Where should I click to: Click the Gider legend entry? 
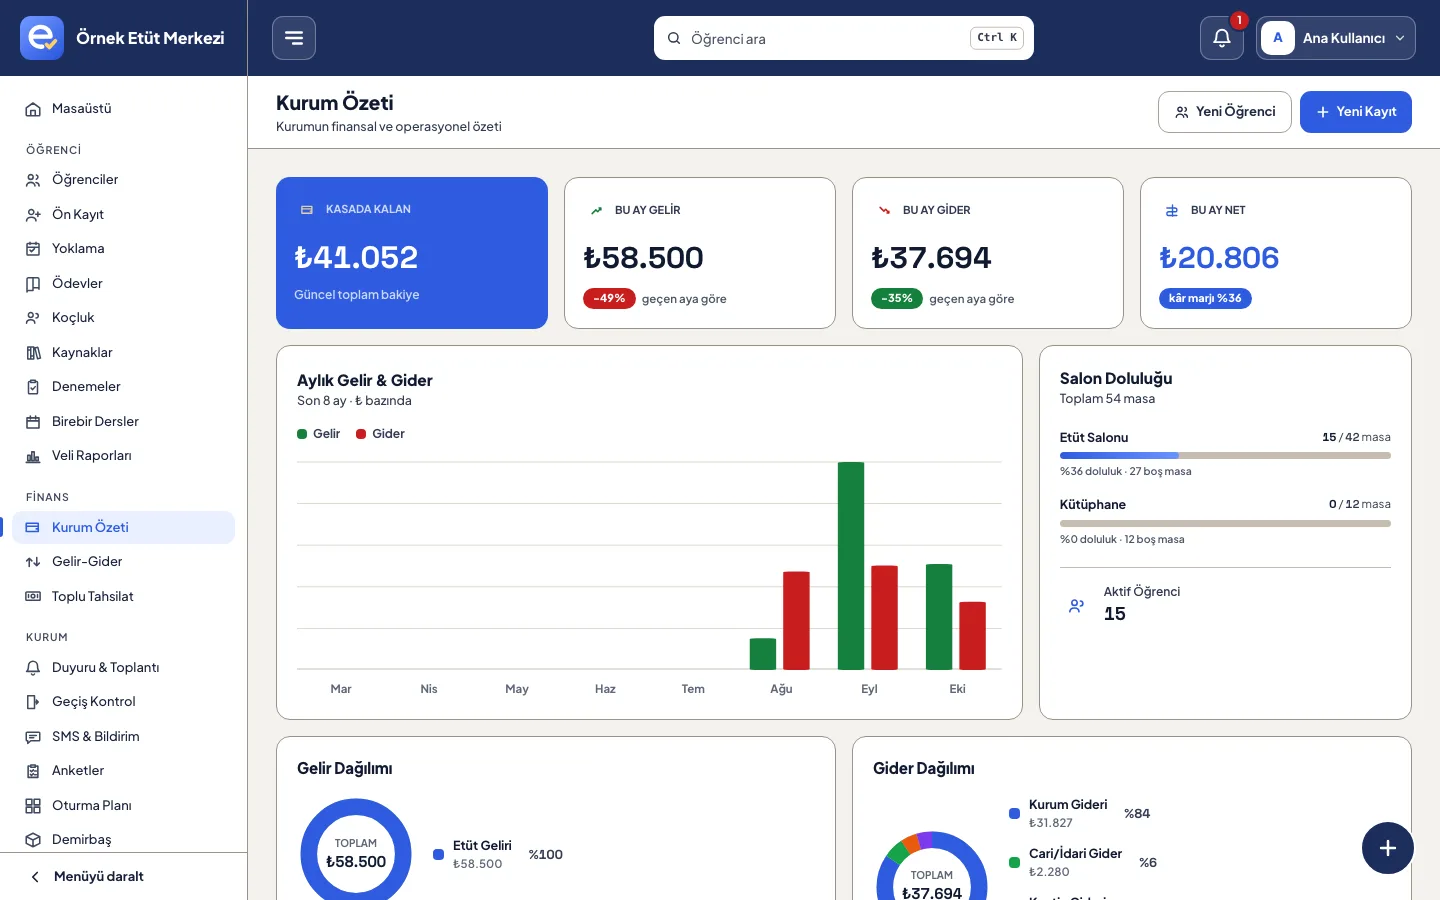click(x=381, y=434)
